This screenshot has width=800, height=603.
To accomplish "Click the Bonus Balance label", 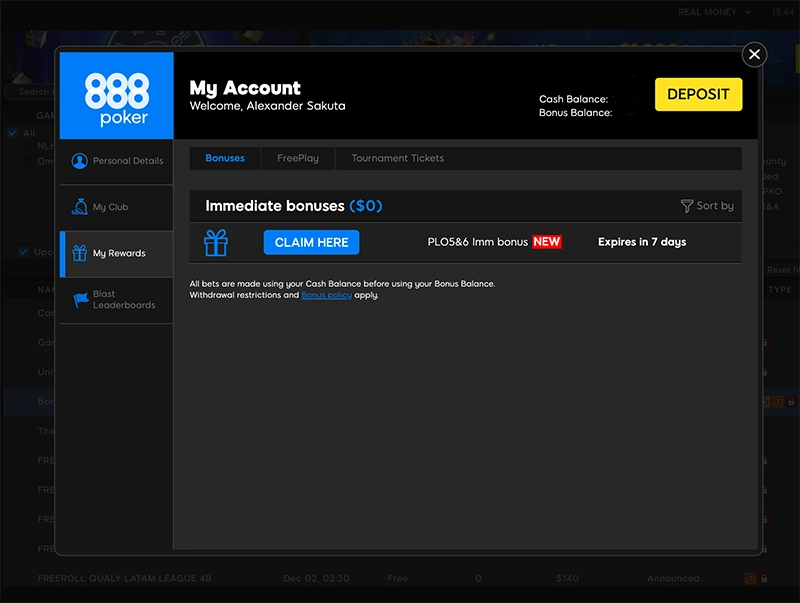I will click(x=576, y=113).
